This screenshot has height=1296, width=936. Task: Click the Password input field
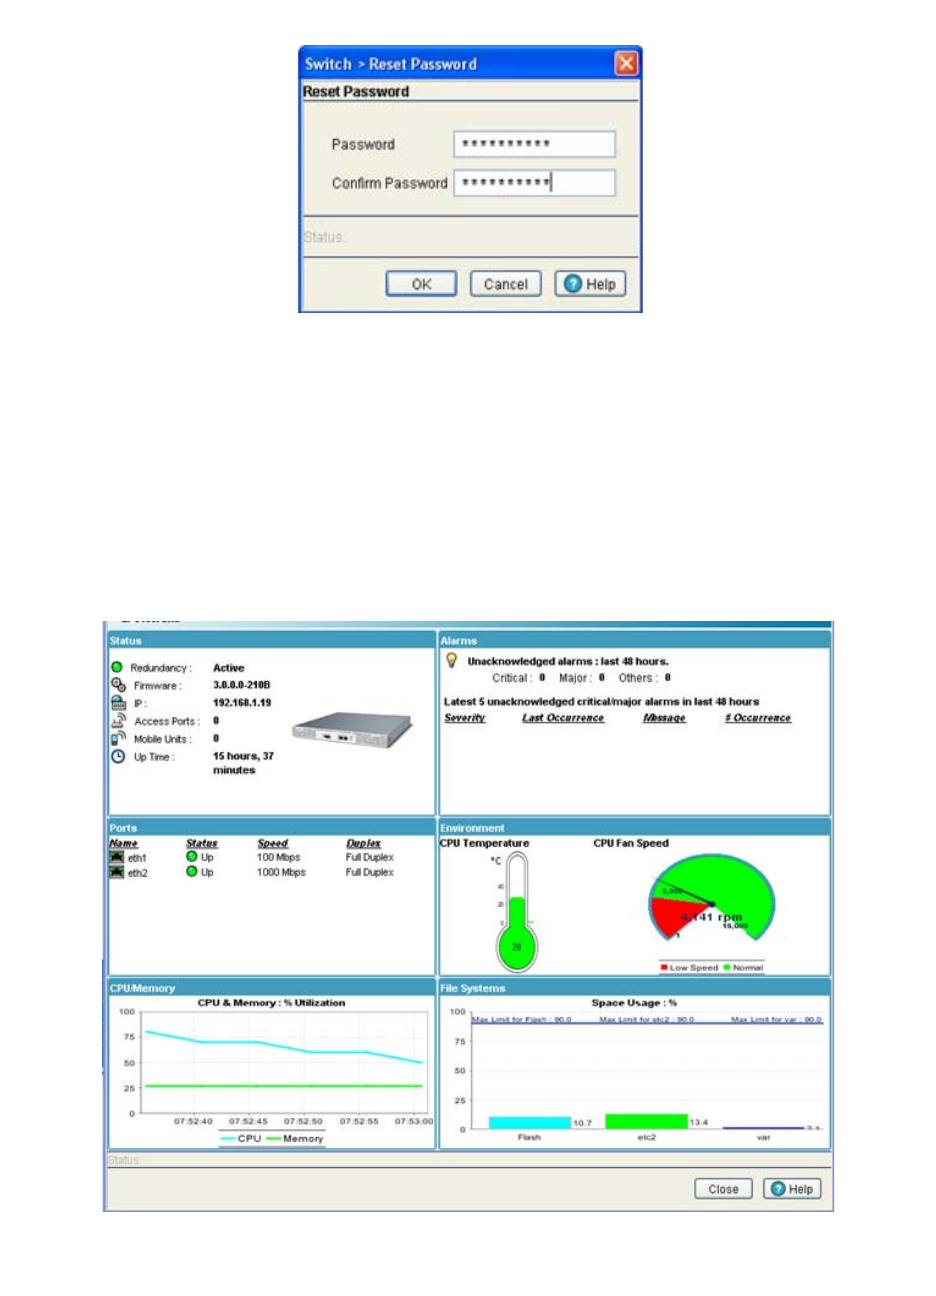[x=534, y=144]
